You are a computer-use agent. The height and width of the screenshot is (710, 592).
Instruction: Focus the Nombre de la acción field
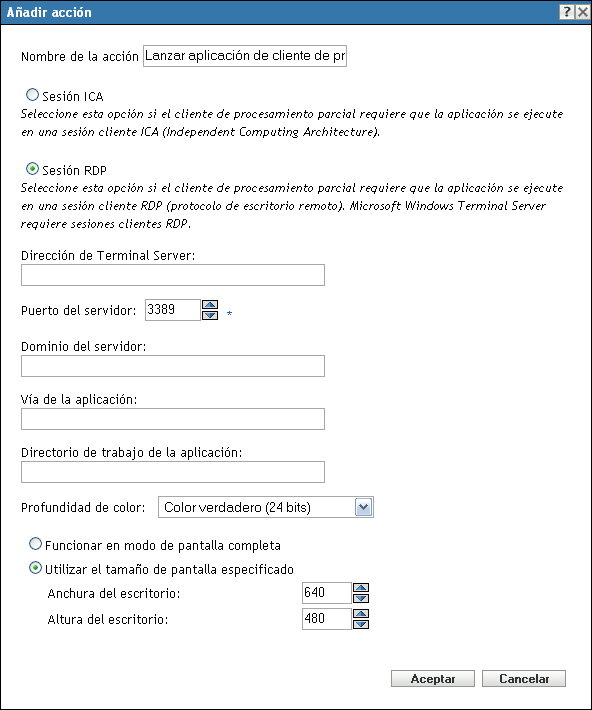point(245,56)
